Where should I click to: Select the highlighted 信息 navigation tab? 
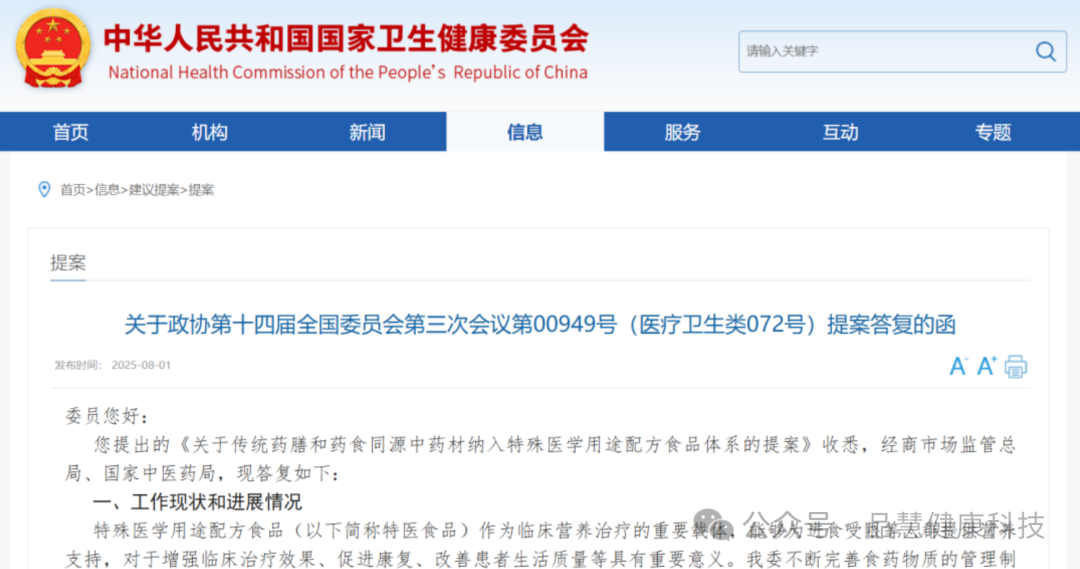tap(525, 132)
